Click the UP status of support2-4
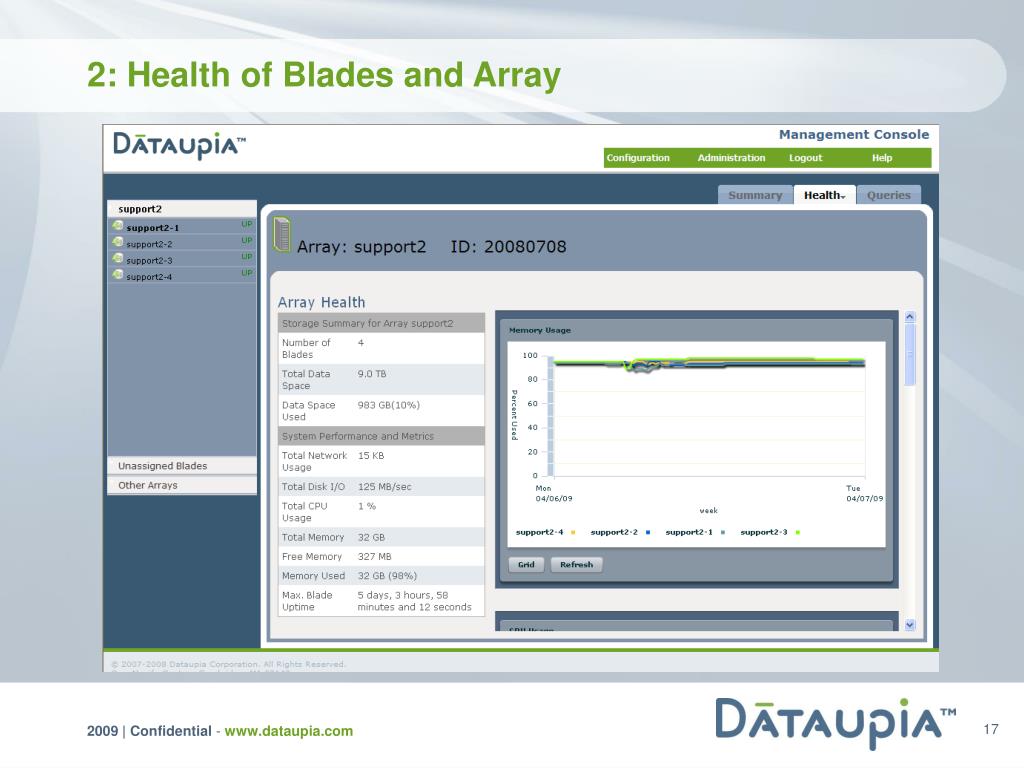Screen dimensions: 1024x768 [x=247, y=273]
